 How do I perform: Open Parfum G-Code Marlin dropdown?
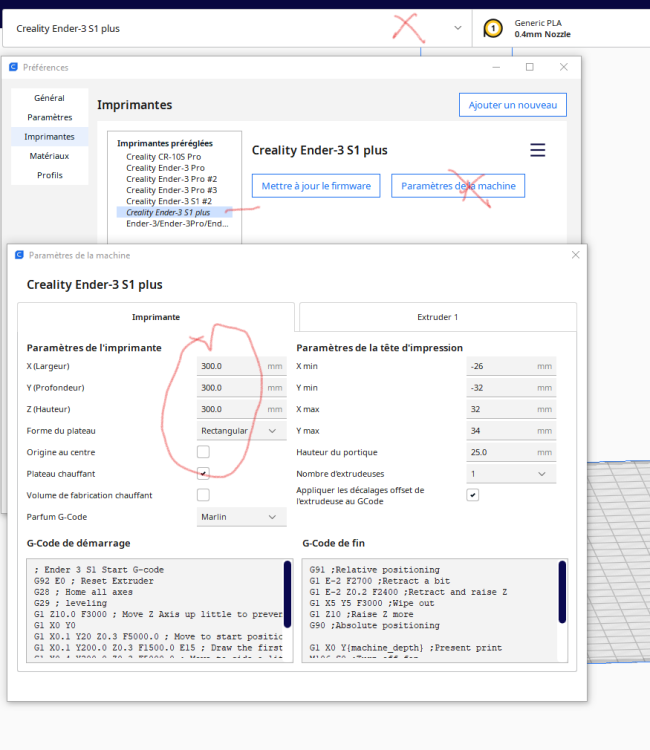click(242, 517)
